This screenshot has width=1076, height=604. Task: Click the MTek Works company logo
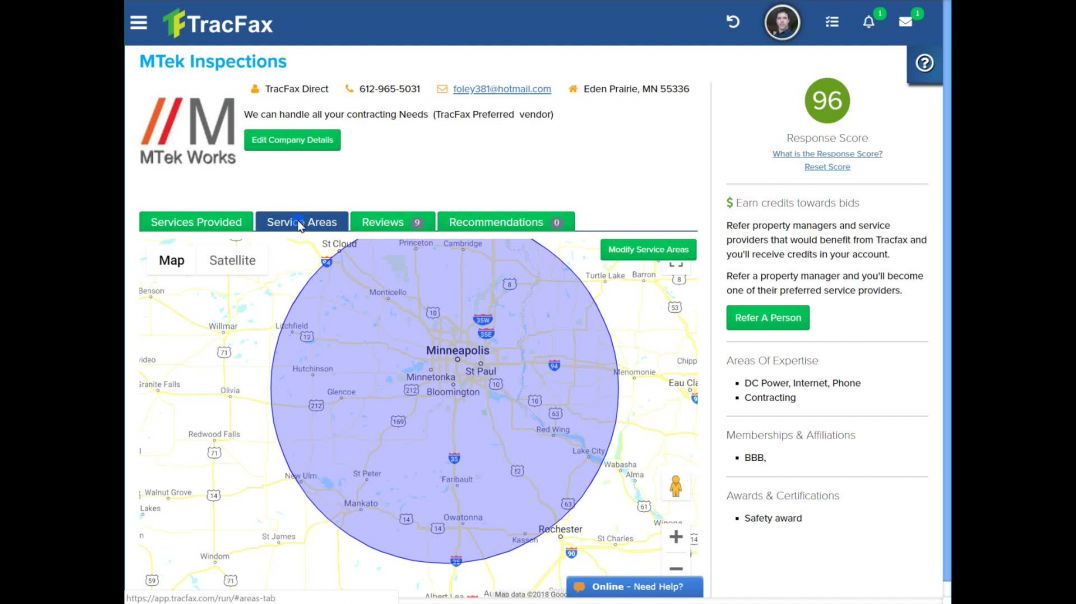click(x=188, y=131)
